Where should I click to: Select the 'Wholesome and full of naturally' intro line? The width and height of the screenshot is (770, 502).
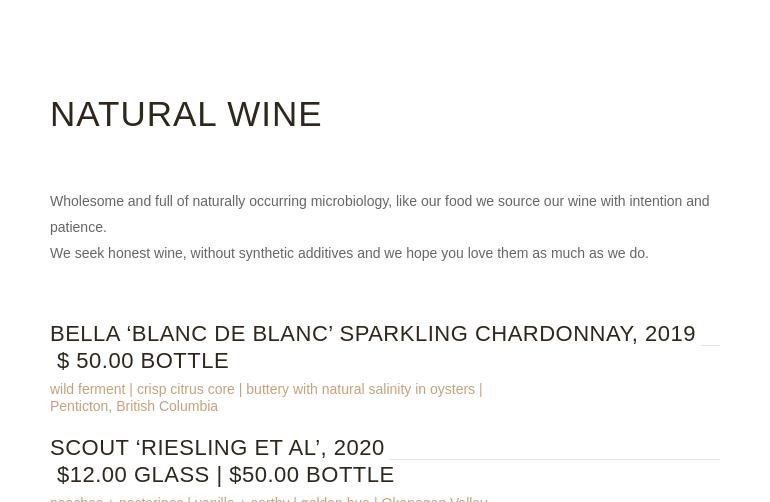pos(380,201)
